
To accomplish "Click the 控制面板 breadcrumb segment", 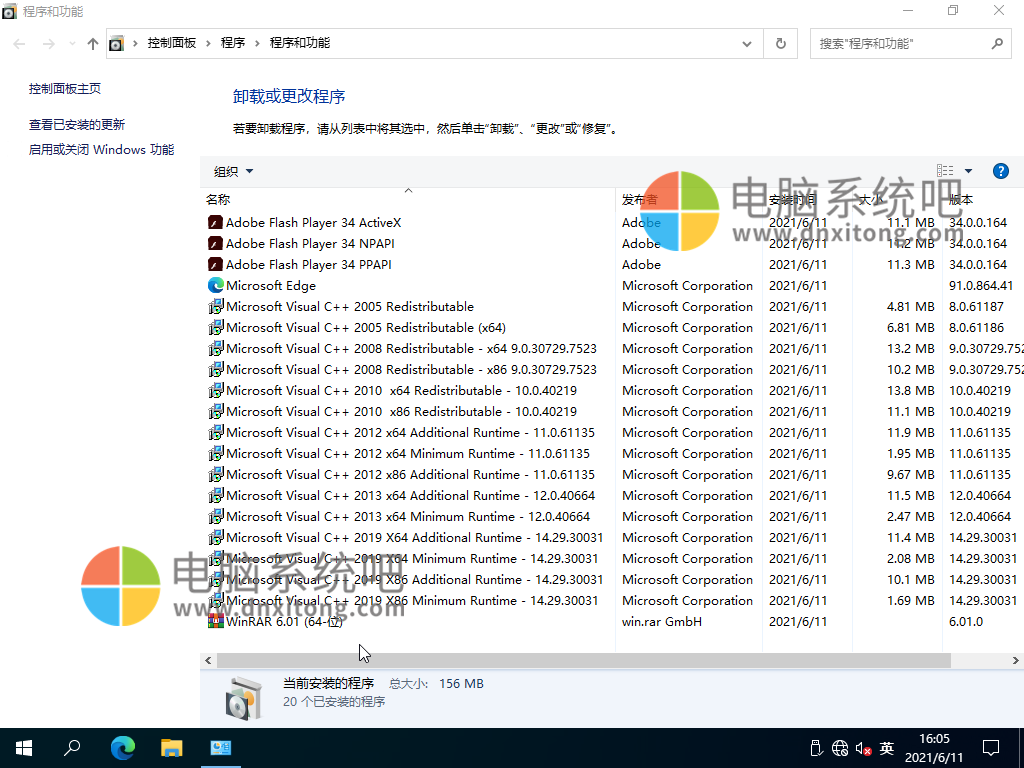I will pos(172,43).
